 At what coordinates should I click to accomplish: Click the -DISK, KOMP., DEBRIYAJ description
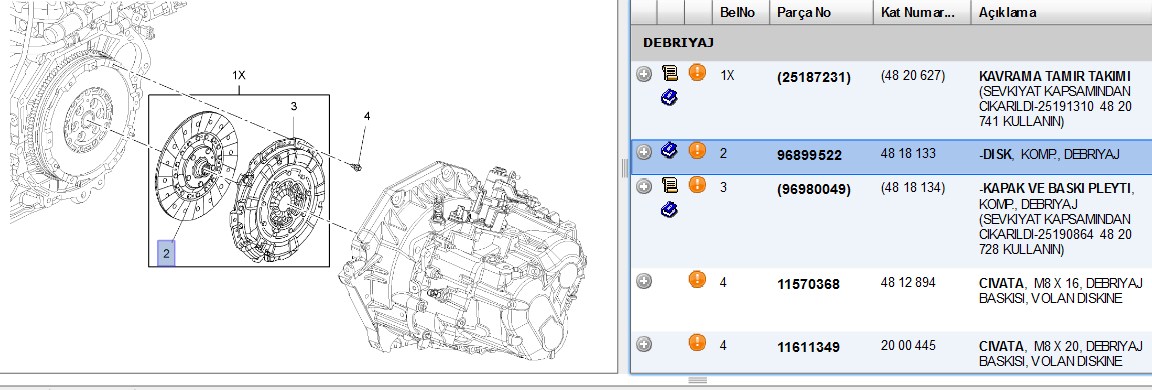coord(1049,154)
